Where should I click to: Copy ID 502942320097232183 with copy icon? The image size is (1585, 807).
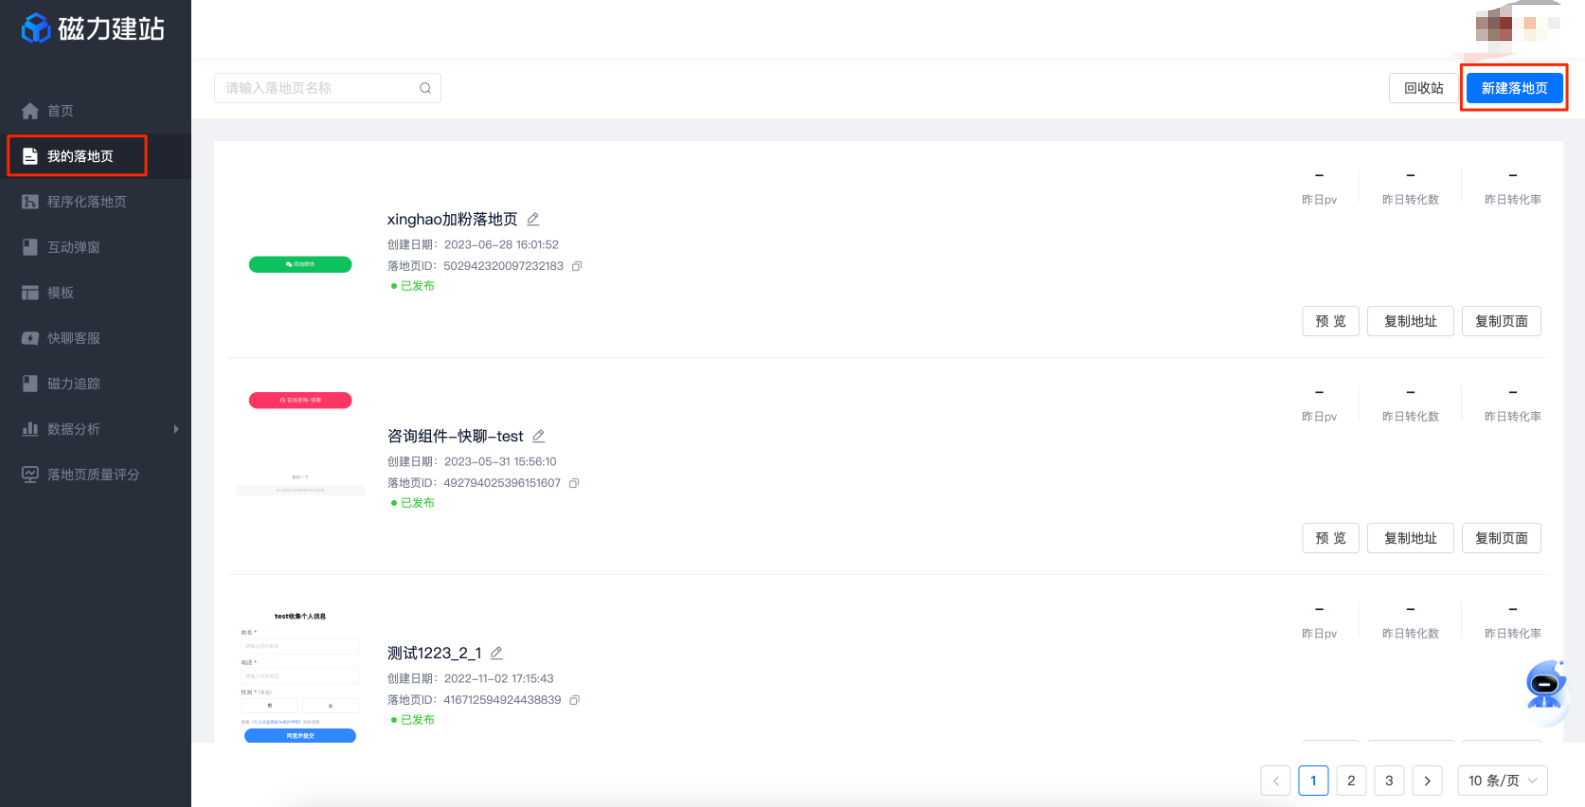tap(577, 266)
